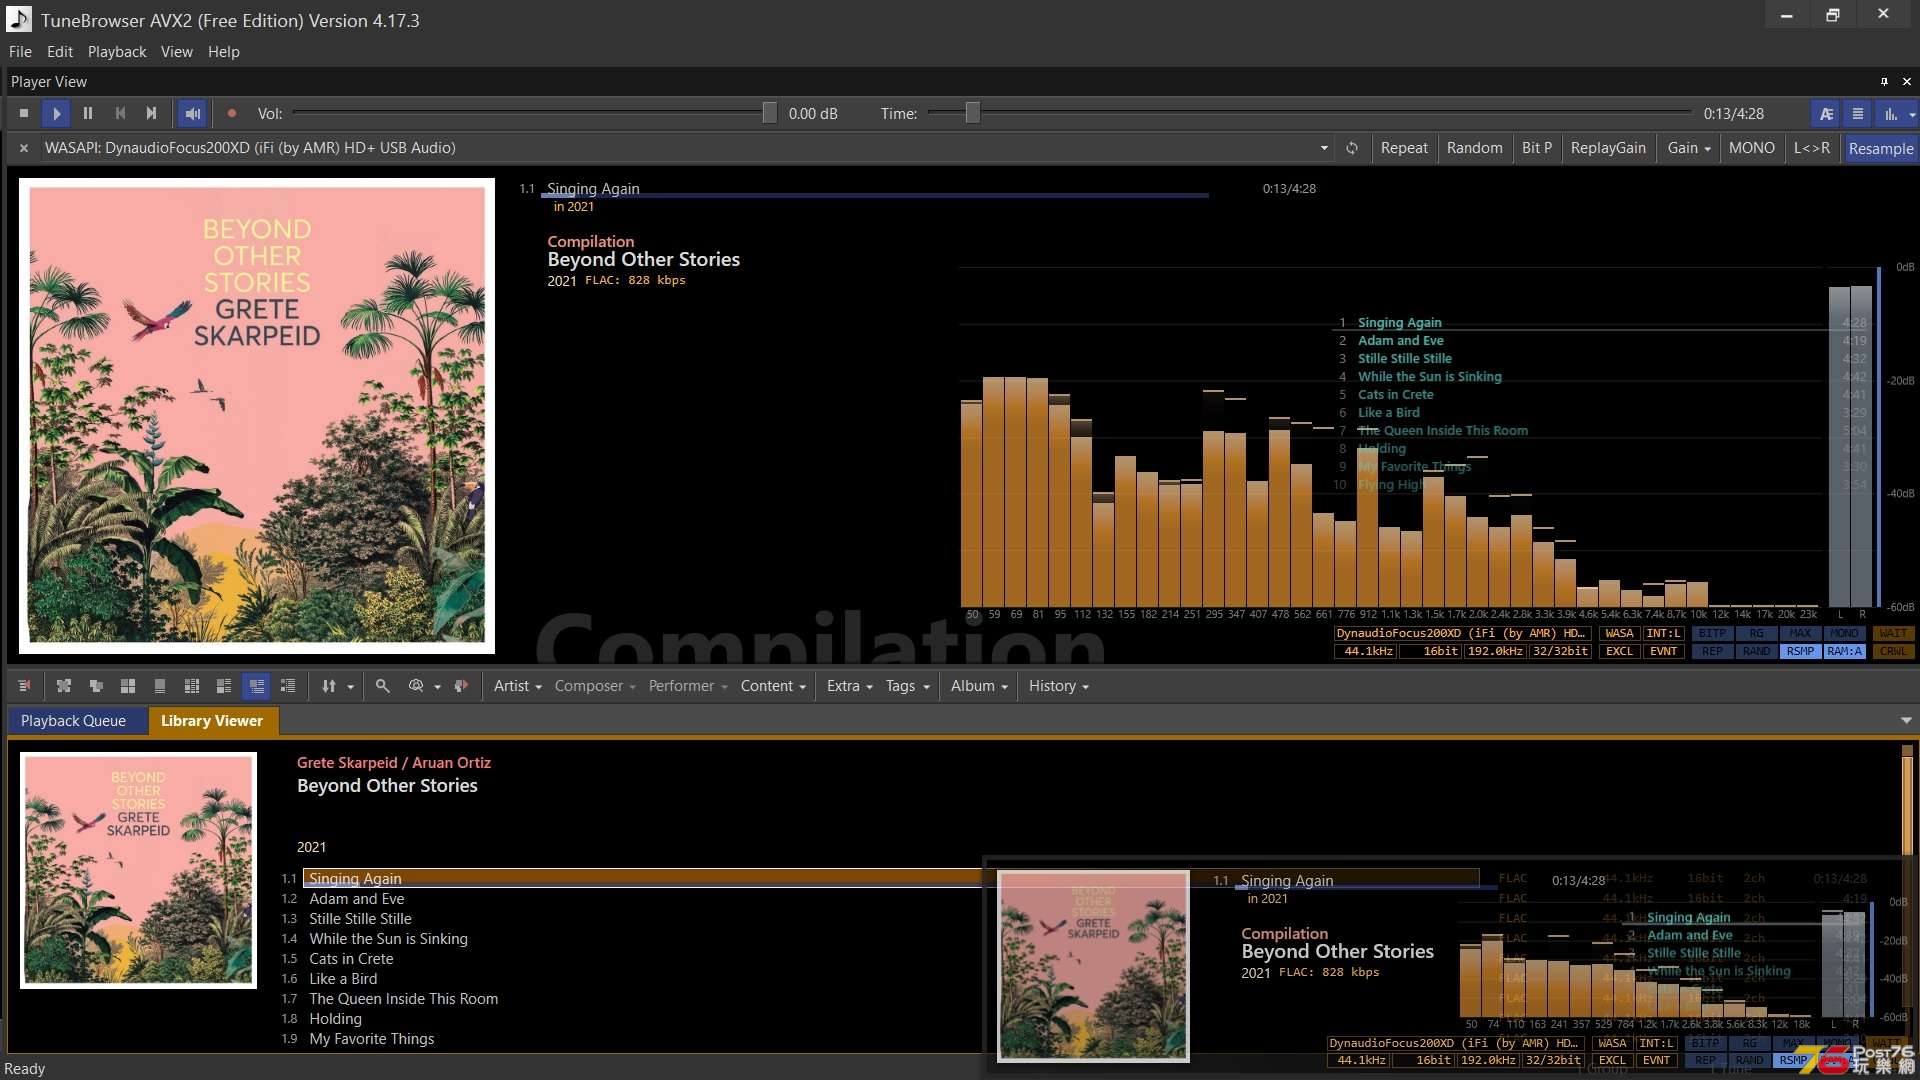Expand the Artist filter dropdown
This screenshot has height=1080, width=1920.
tap(517, 686)
